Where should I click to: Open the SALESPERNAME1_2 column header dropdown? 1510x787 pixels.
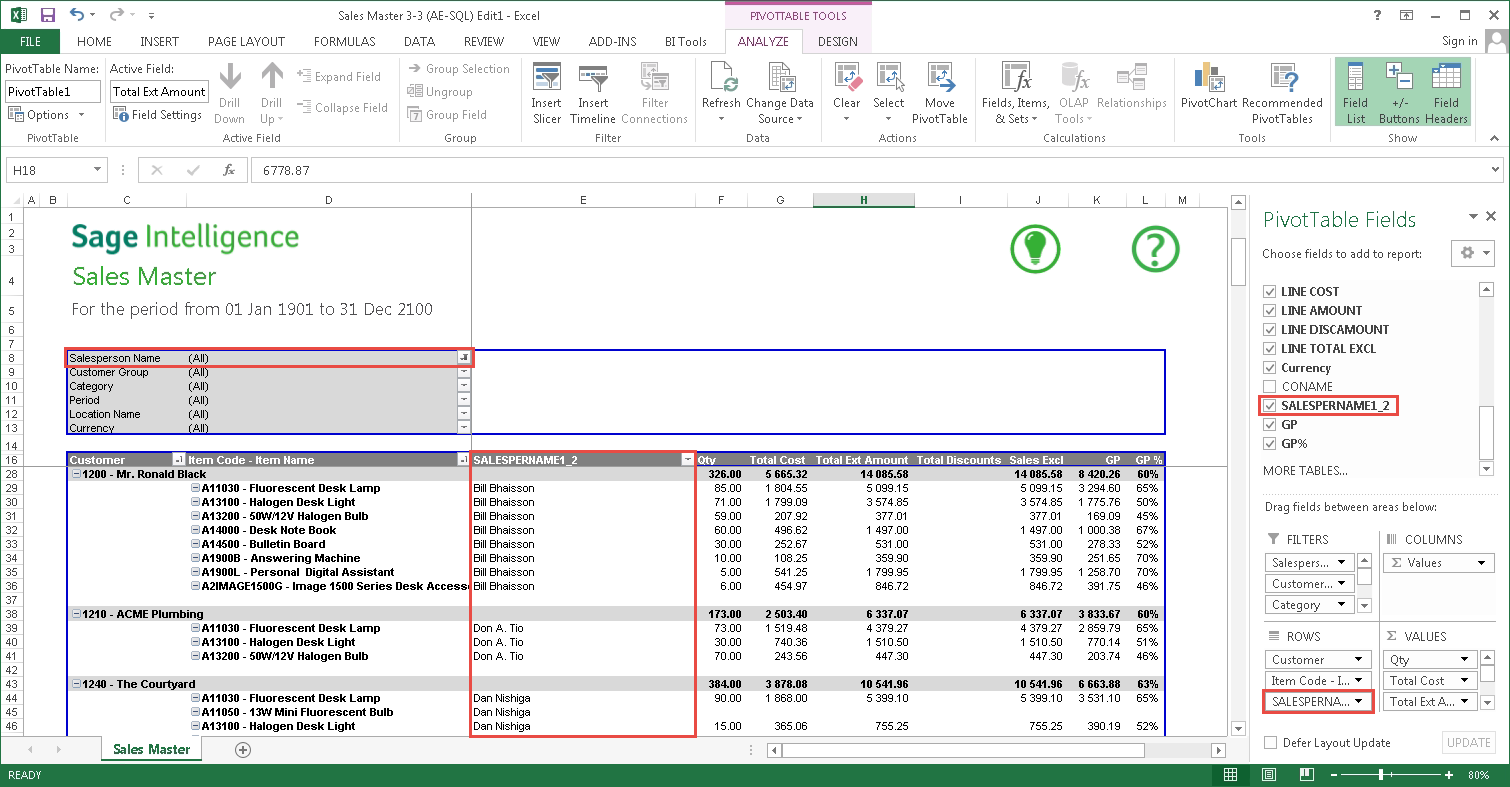click(x=687, y=460)
